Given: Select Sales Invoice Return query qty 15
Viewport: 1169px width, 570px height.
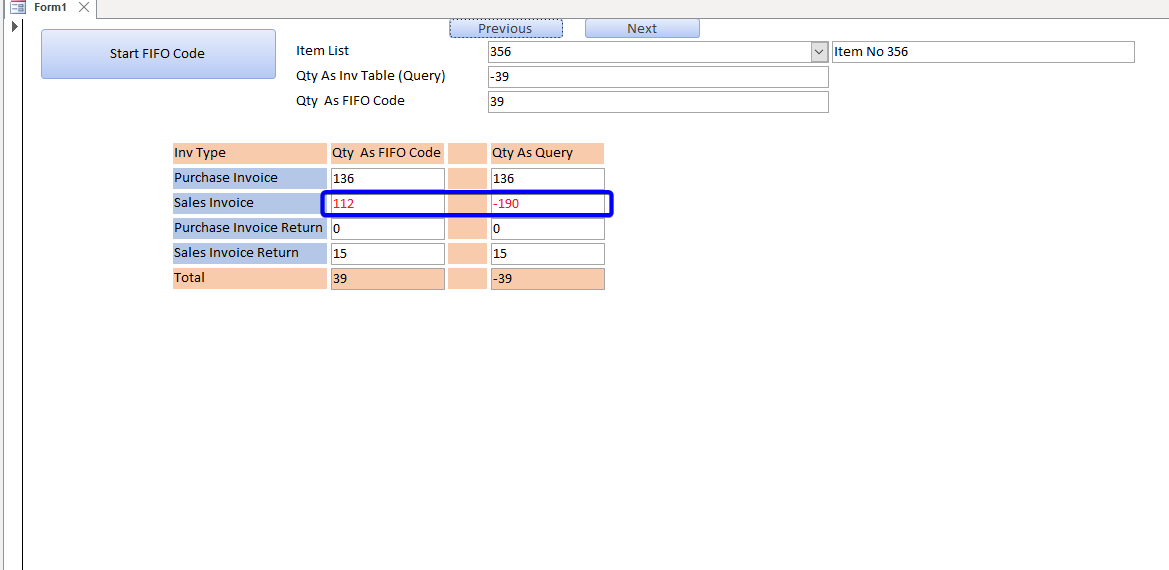Looking at the screenshot, I should point(548,254).
